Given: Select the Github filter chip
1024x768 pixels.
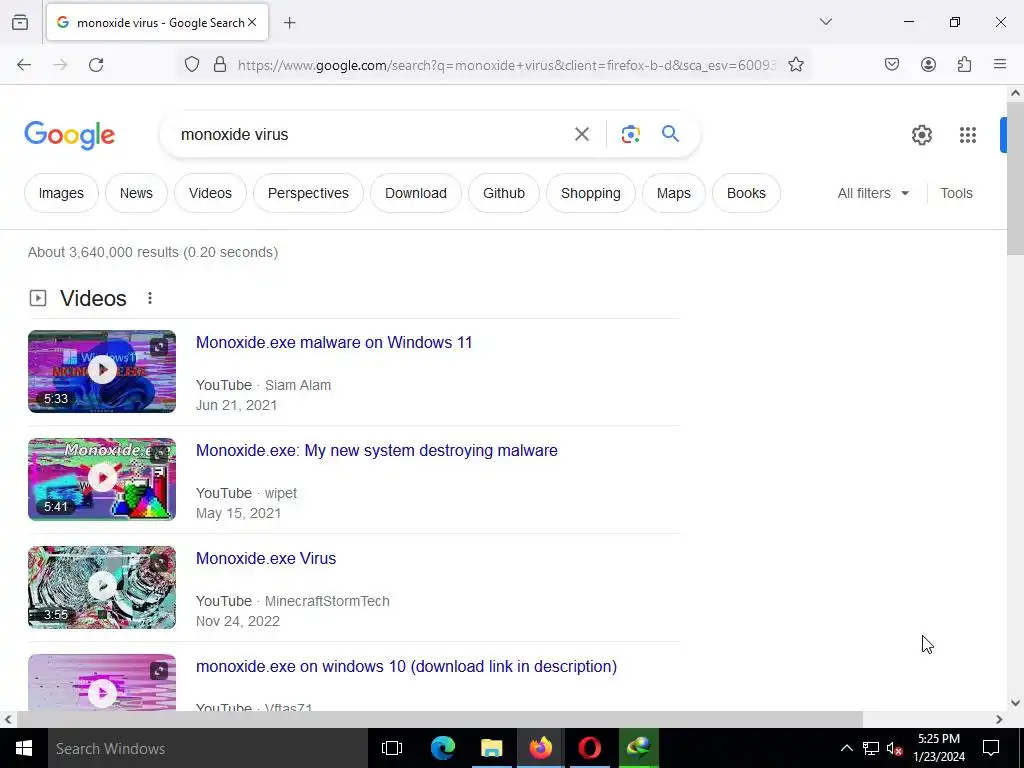Looking at the screenshot, I should coord(504,193).
